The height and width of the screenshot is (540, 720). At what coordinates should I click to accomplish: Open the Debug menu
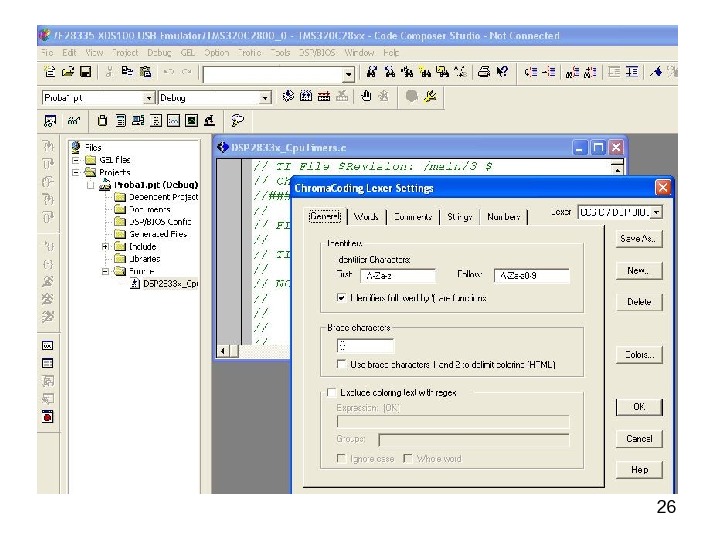pyautogui.click(x=159, y=53)
